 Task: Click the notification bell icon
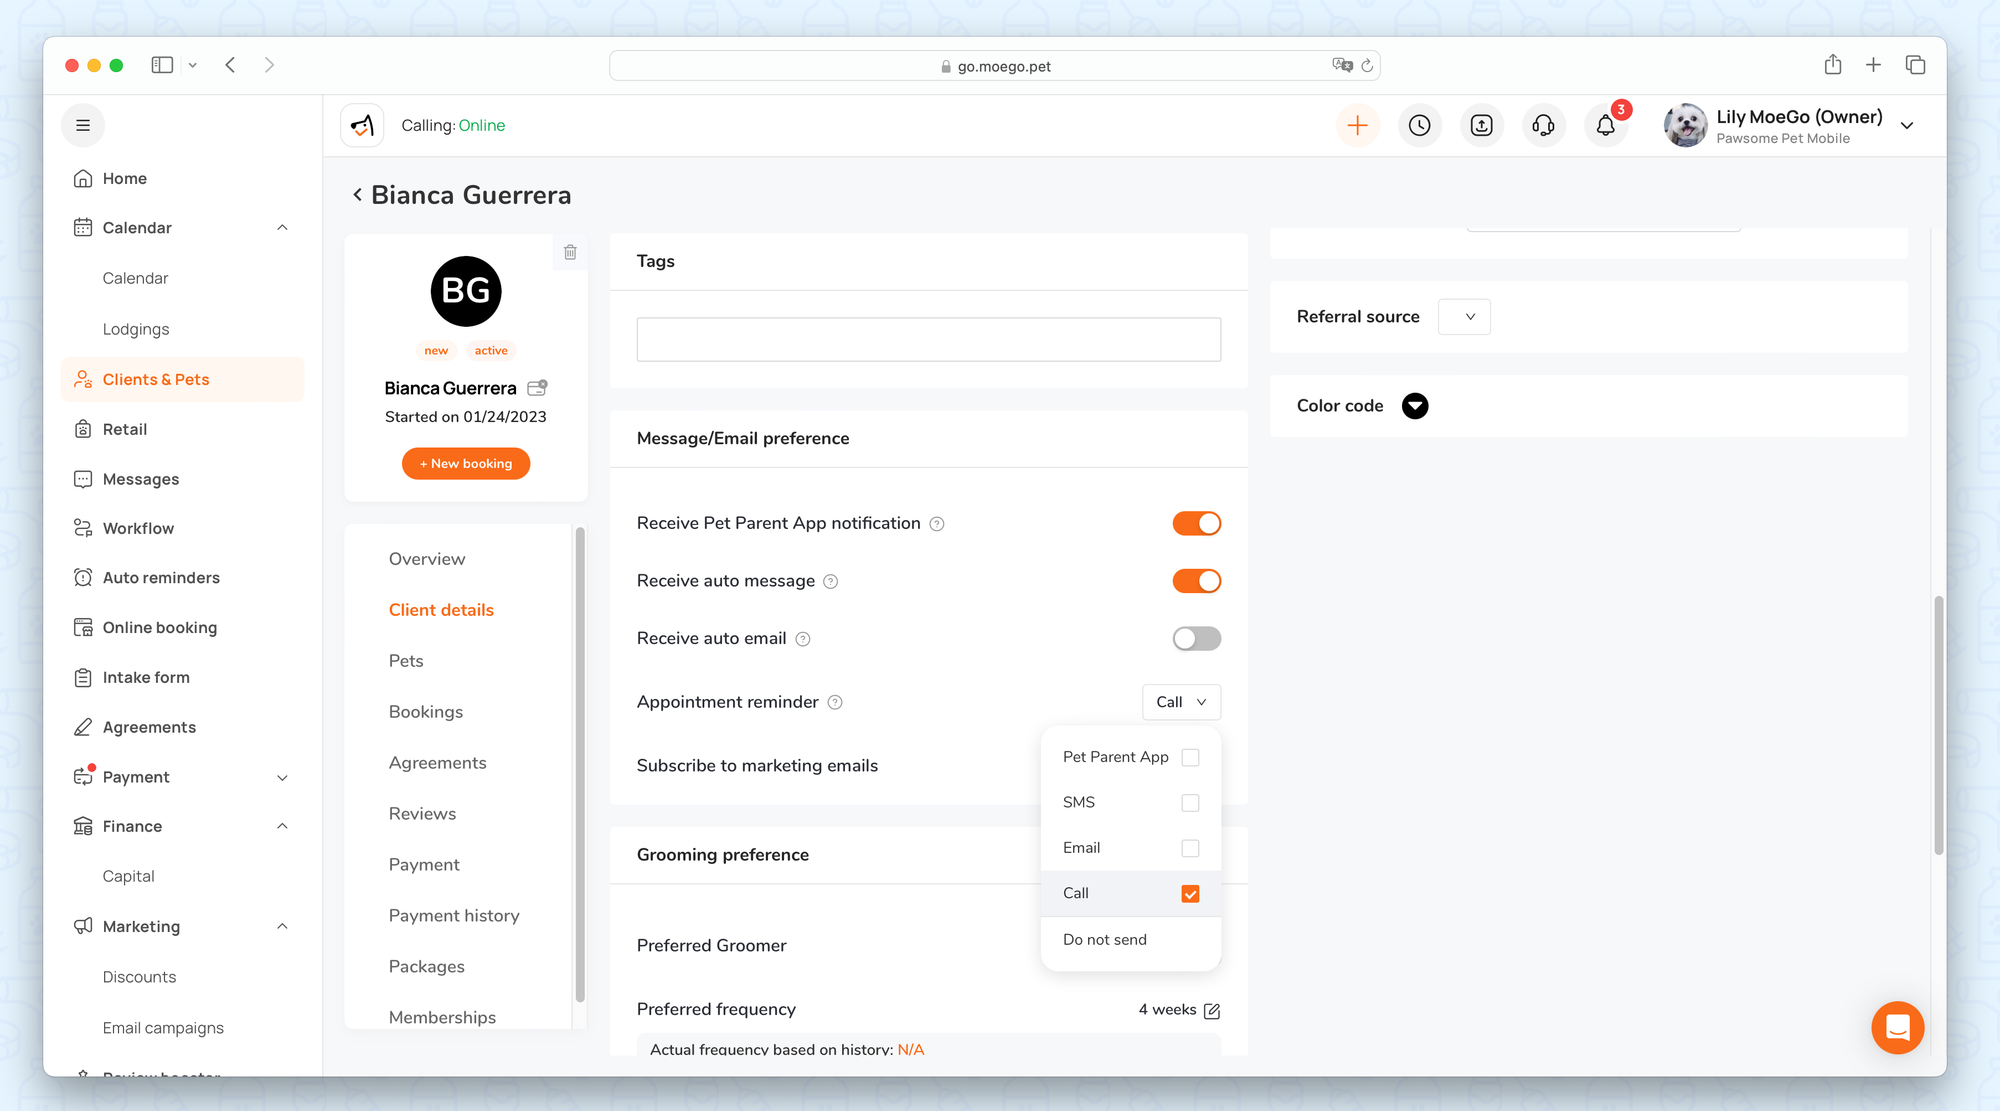[1605, 126]
